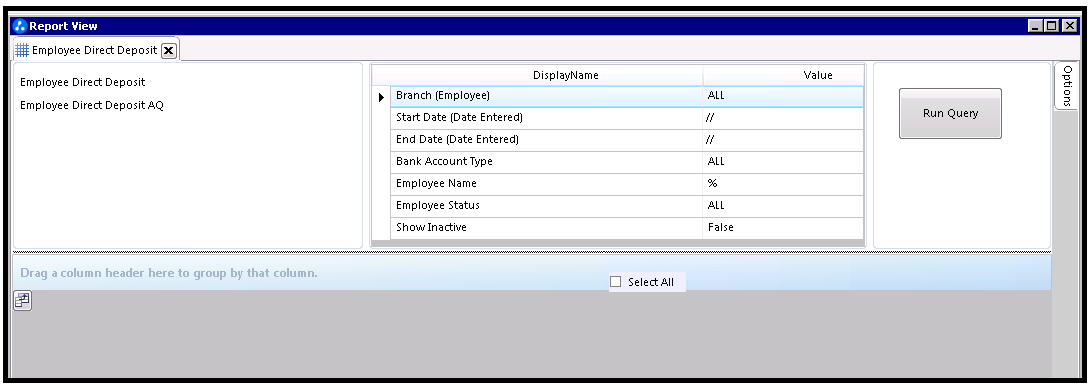Screen dimensions: 1092x389
Task: Switch to the Employee Direct Deposit tab
Action: coord(95,50)
